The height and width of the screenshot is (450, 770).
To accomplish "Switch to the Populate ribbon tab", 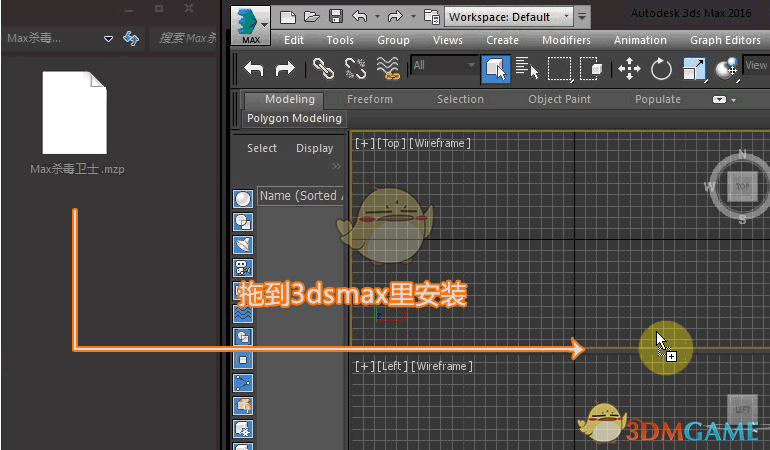I will pos(658,99).
